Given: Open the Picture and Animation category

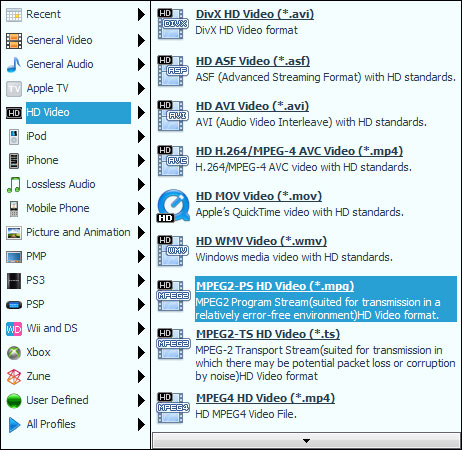Looking at the screenshot, I should click(78, 232).
